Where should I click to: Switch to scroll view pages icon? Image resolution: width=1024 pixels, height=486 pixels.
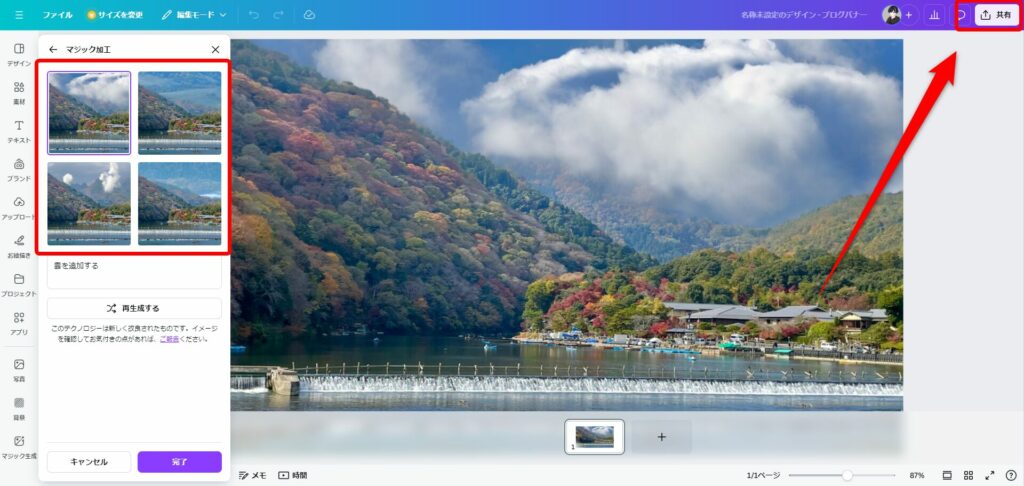click(x=948, y=476)
